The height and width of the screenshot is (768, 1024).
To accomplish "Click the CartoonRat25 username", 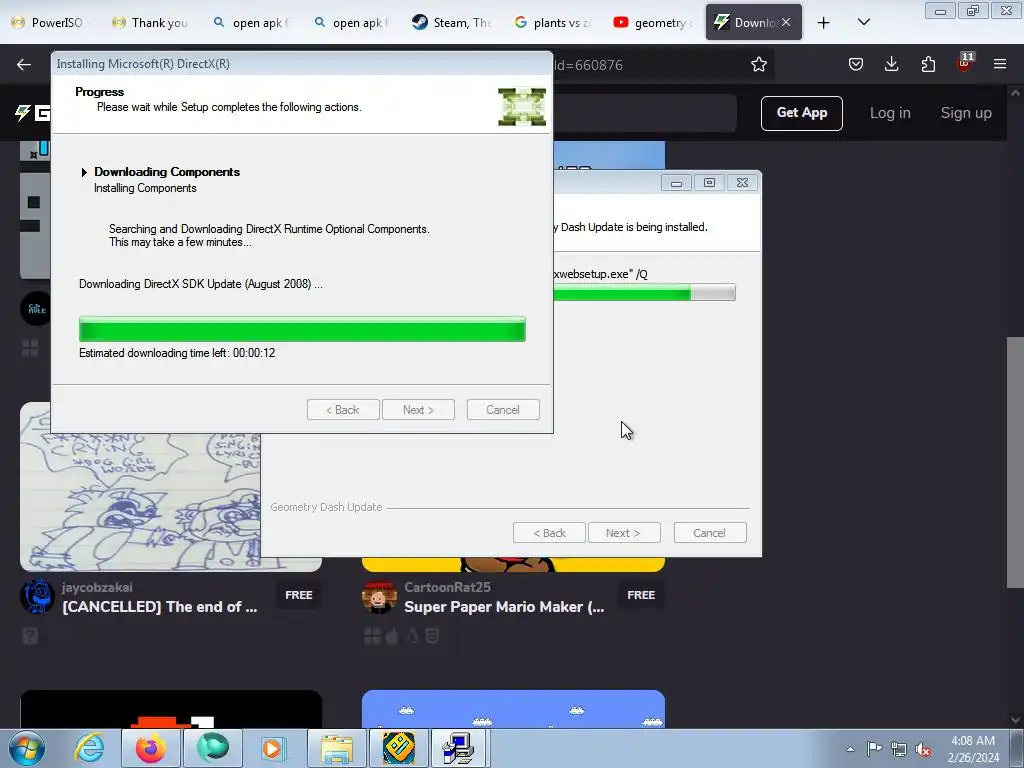I will pos(447,587).
